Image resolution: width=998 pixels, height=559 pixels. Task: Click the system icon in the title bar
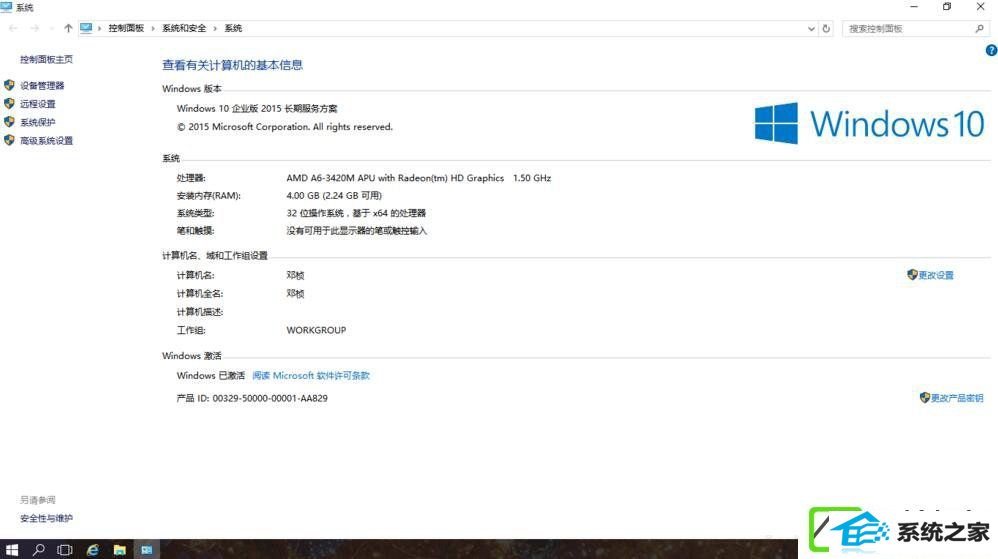(6, 7)
